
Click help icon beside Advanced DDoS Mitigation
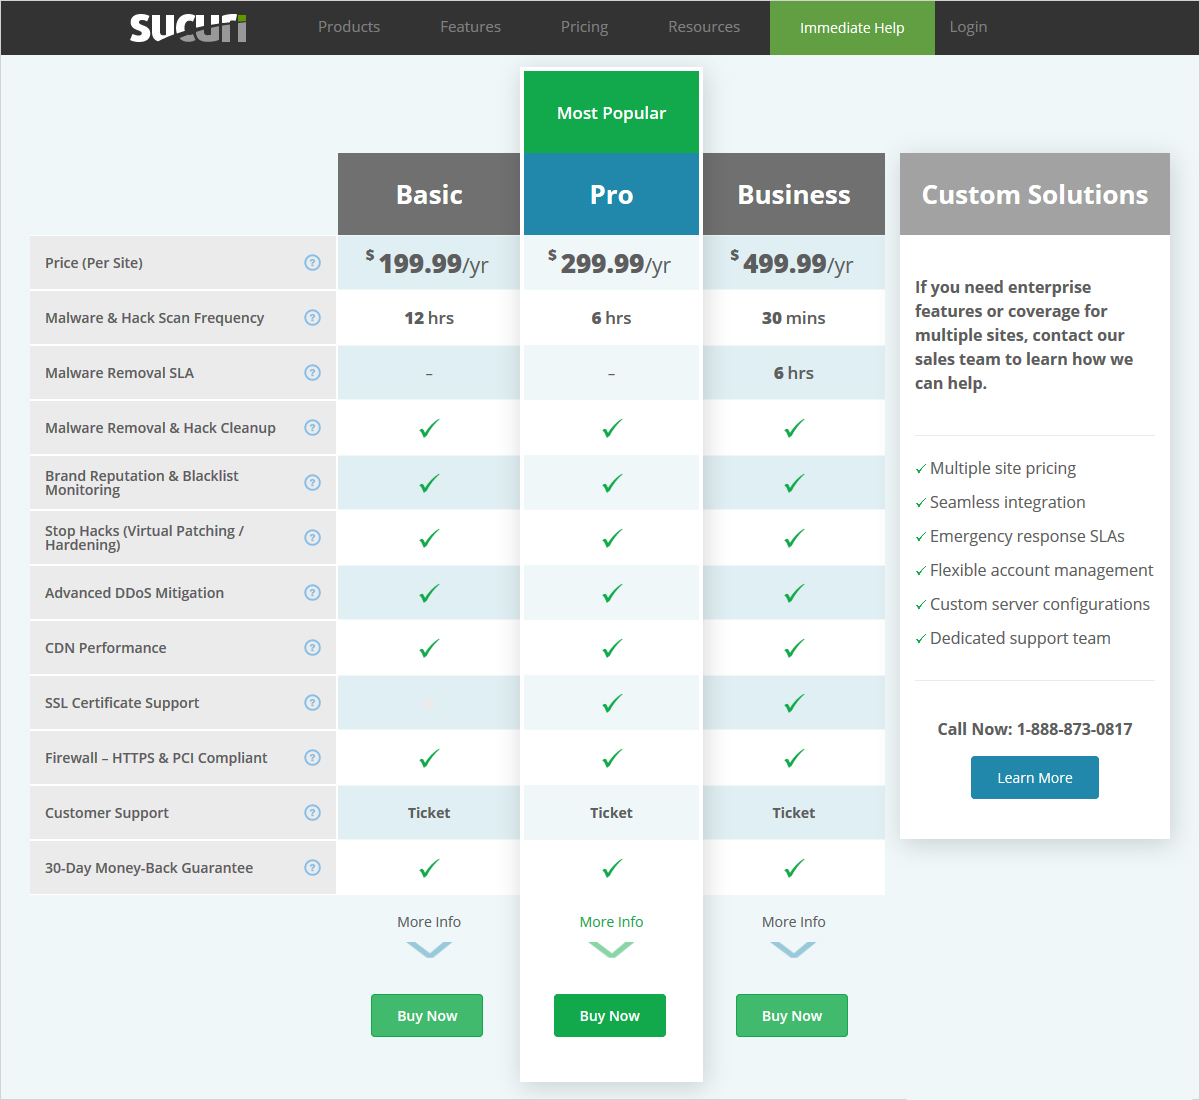click(312, 593)
